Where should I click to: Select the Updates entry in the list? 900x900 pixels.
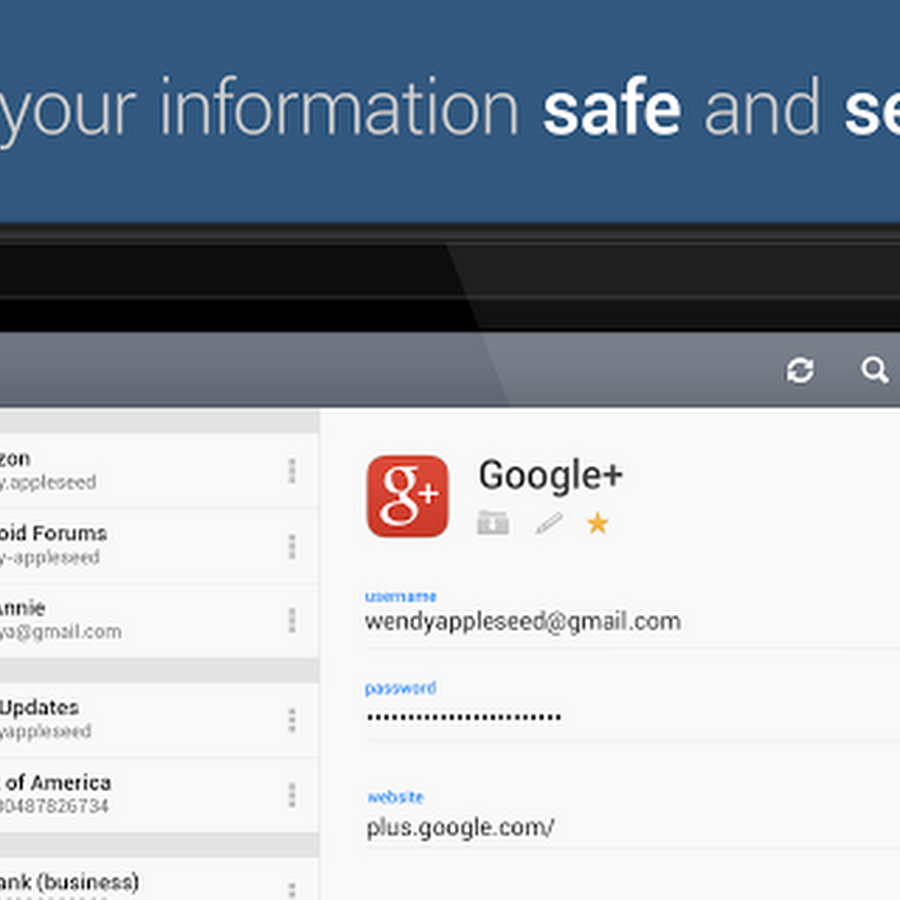click(x=120, y=719)
